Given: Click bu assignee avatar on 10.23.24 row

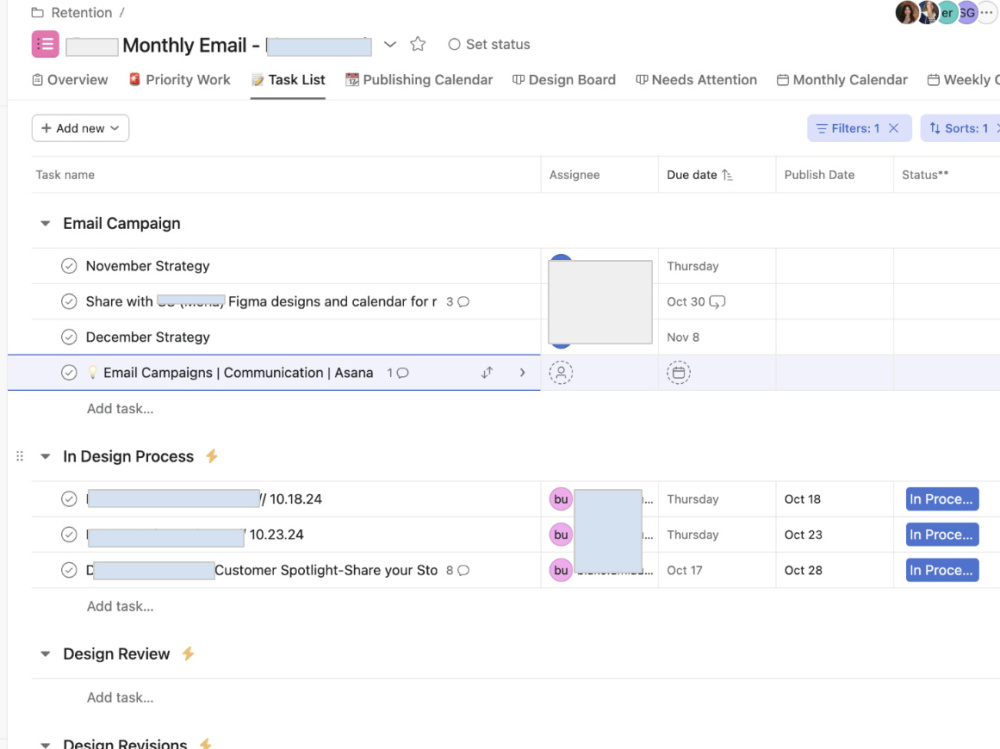Looking at the screenshot, I should pyautogui.click(x=561, y=535).
